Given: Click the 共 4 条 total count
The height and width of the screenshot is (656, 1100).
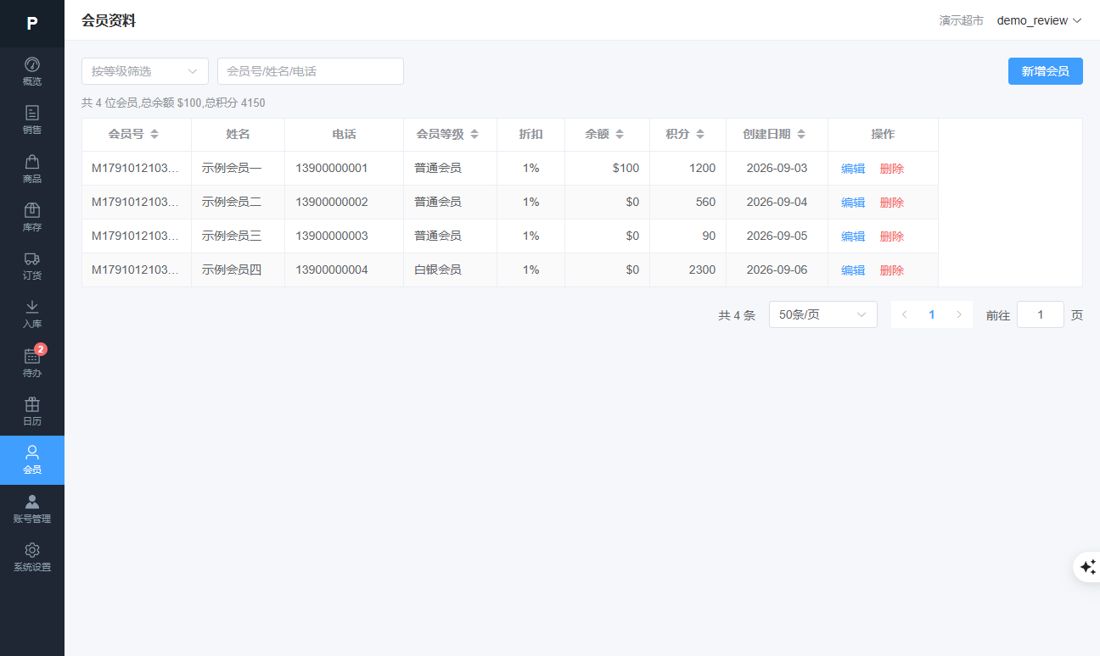Looking at the screenshot, I should 737,316.
